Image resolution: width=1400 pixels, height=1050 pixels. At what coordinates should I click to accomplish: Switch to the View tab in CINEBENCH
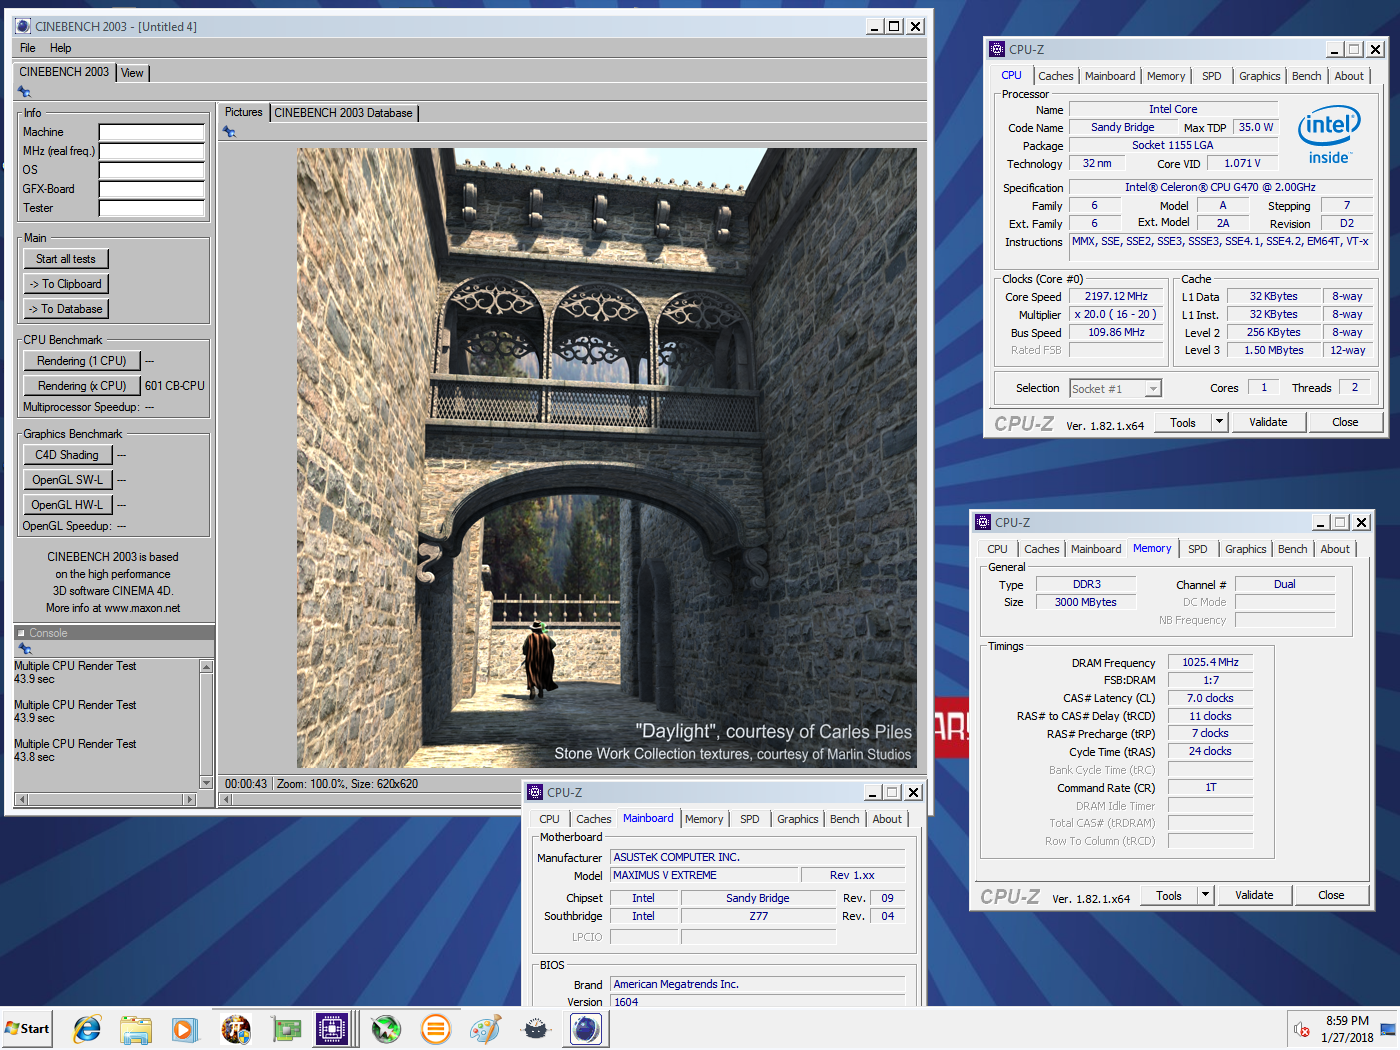pyautogui.click(x=132, y=73)
